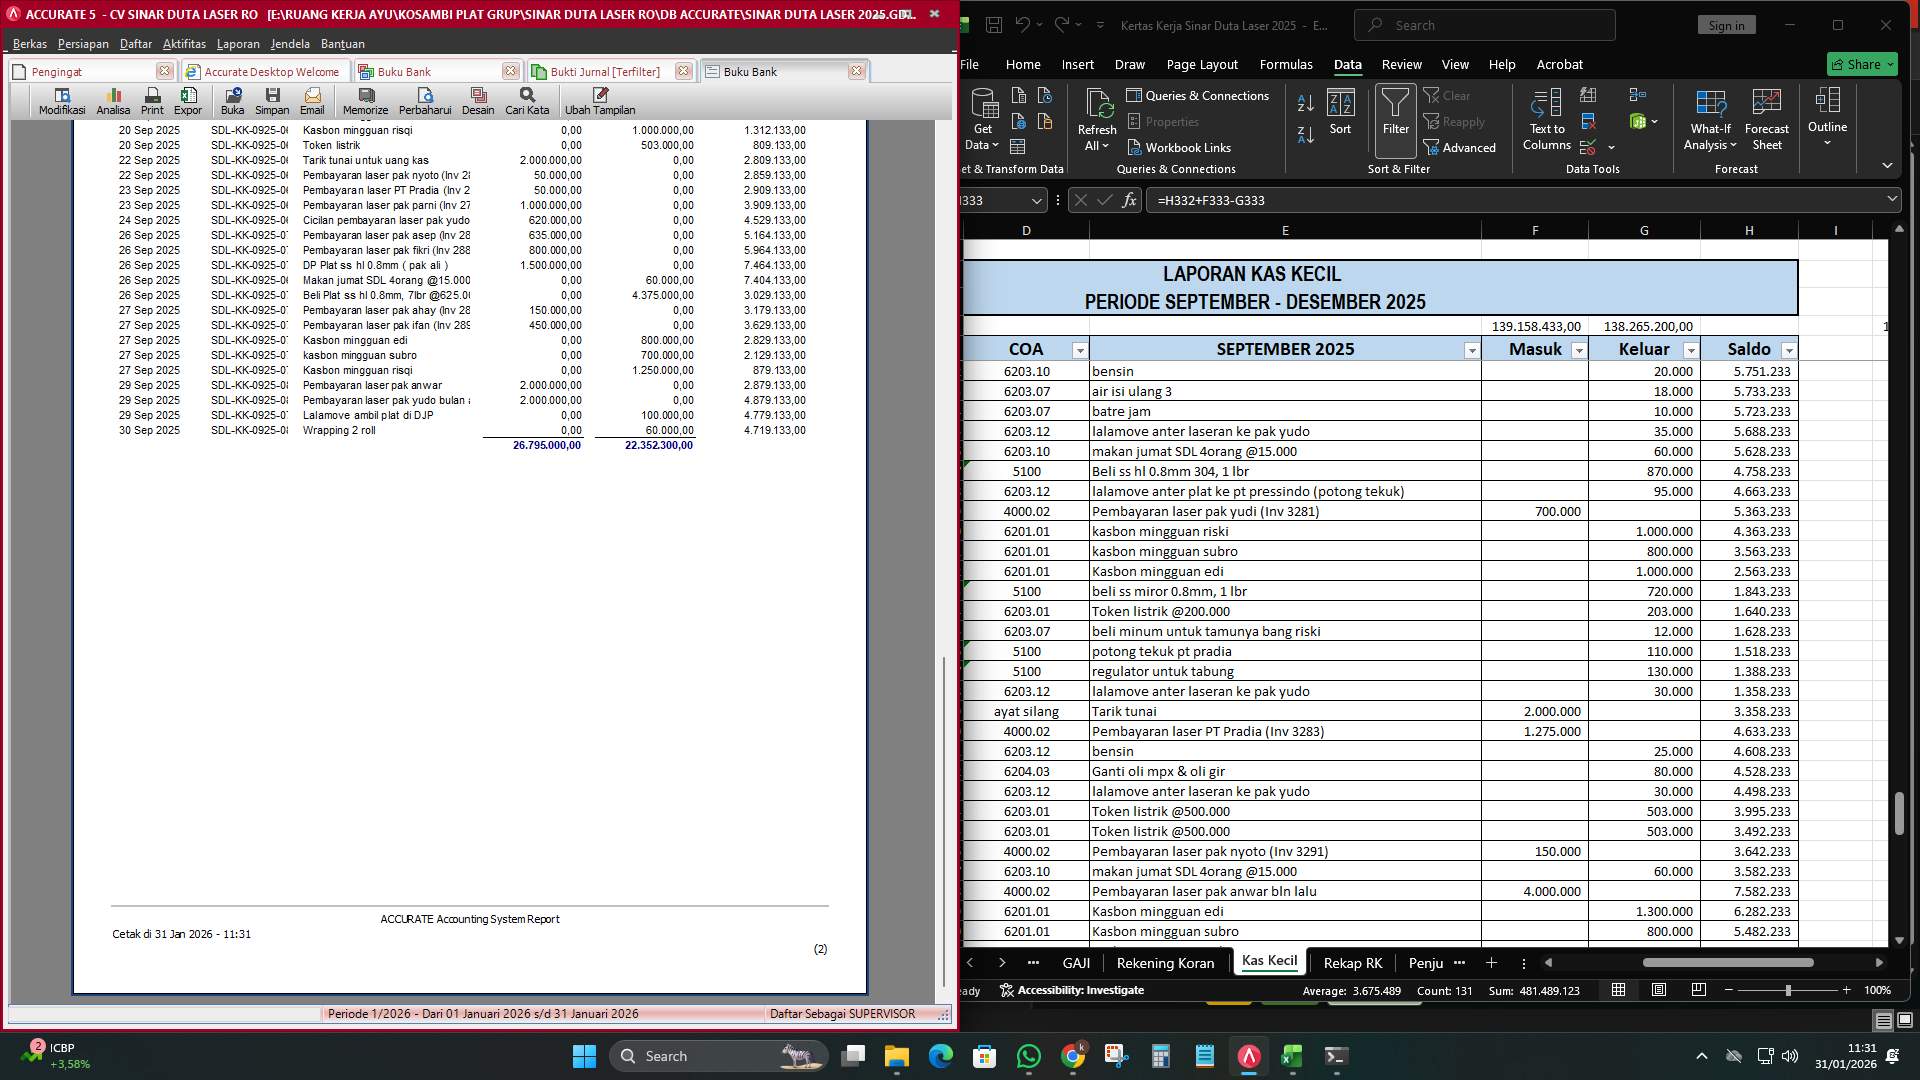Open the Print function in Accurate
The height and width of the screenshot is (1080, 1920).
coord(152,100)
